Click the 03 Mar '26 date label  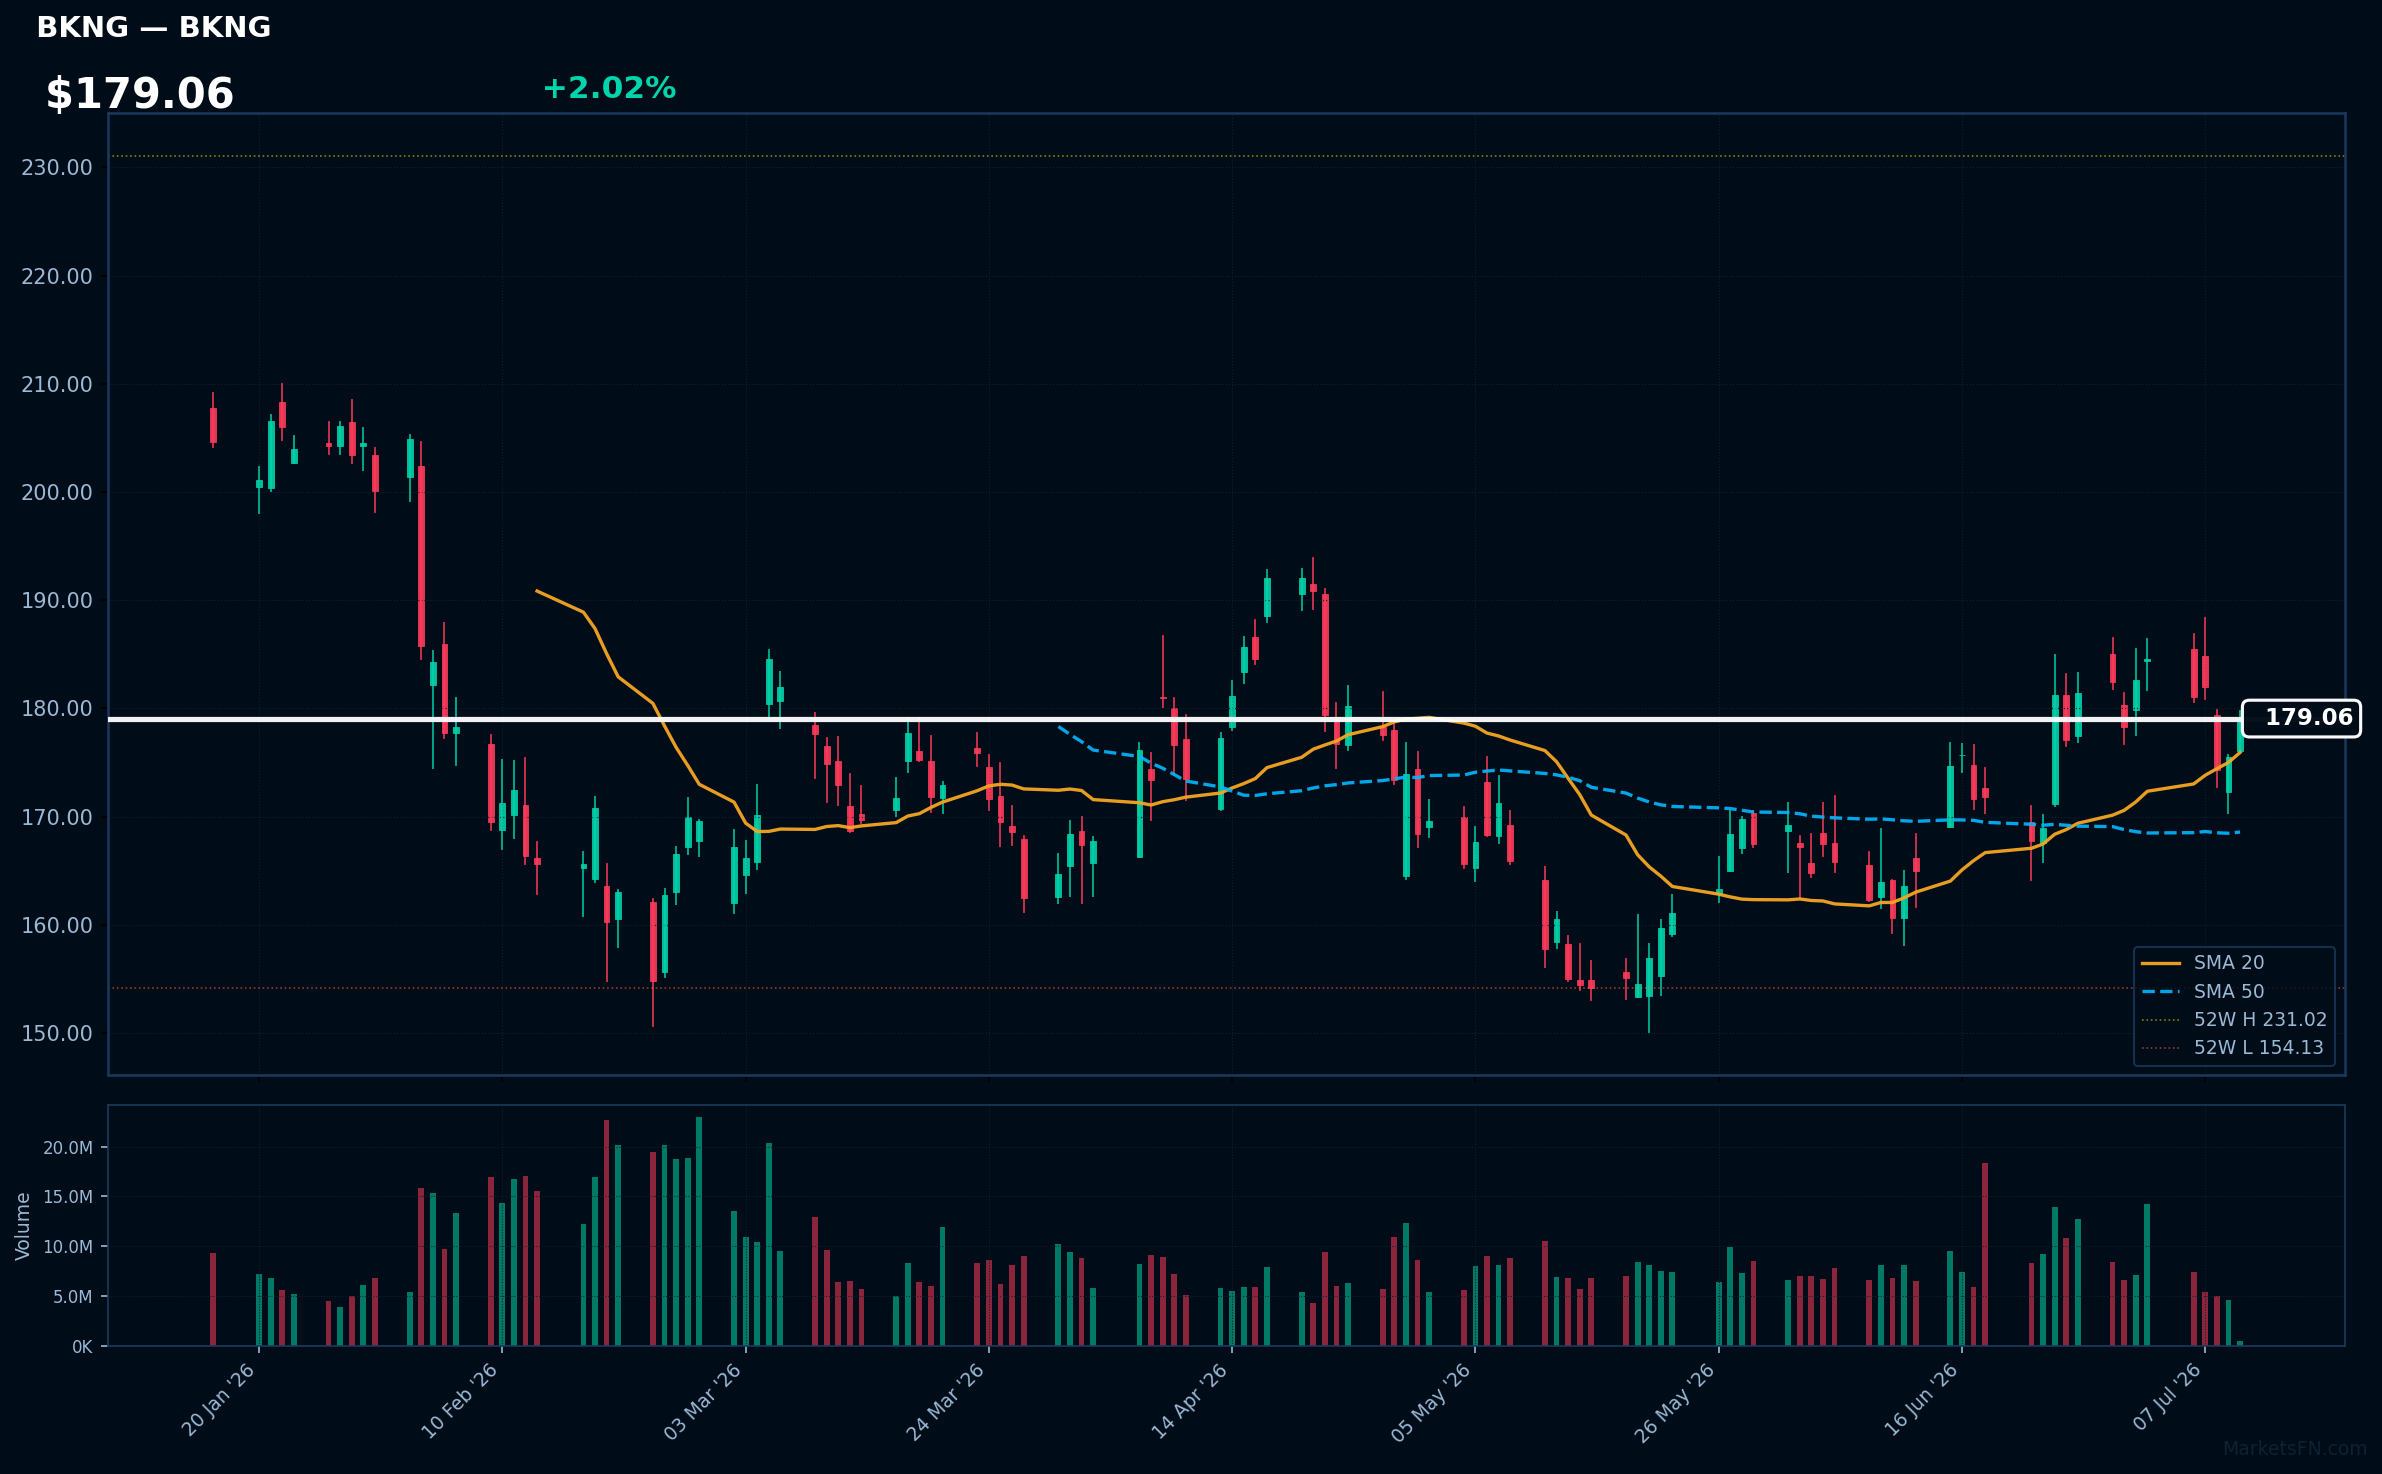tap(703, 1401)
